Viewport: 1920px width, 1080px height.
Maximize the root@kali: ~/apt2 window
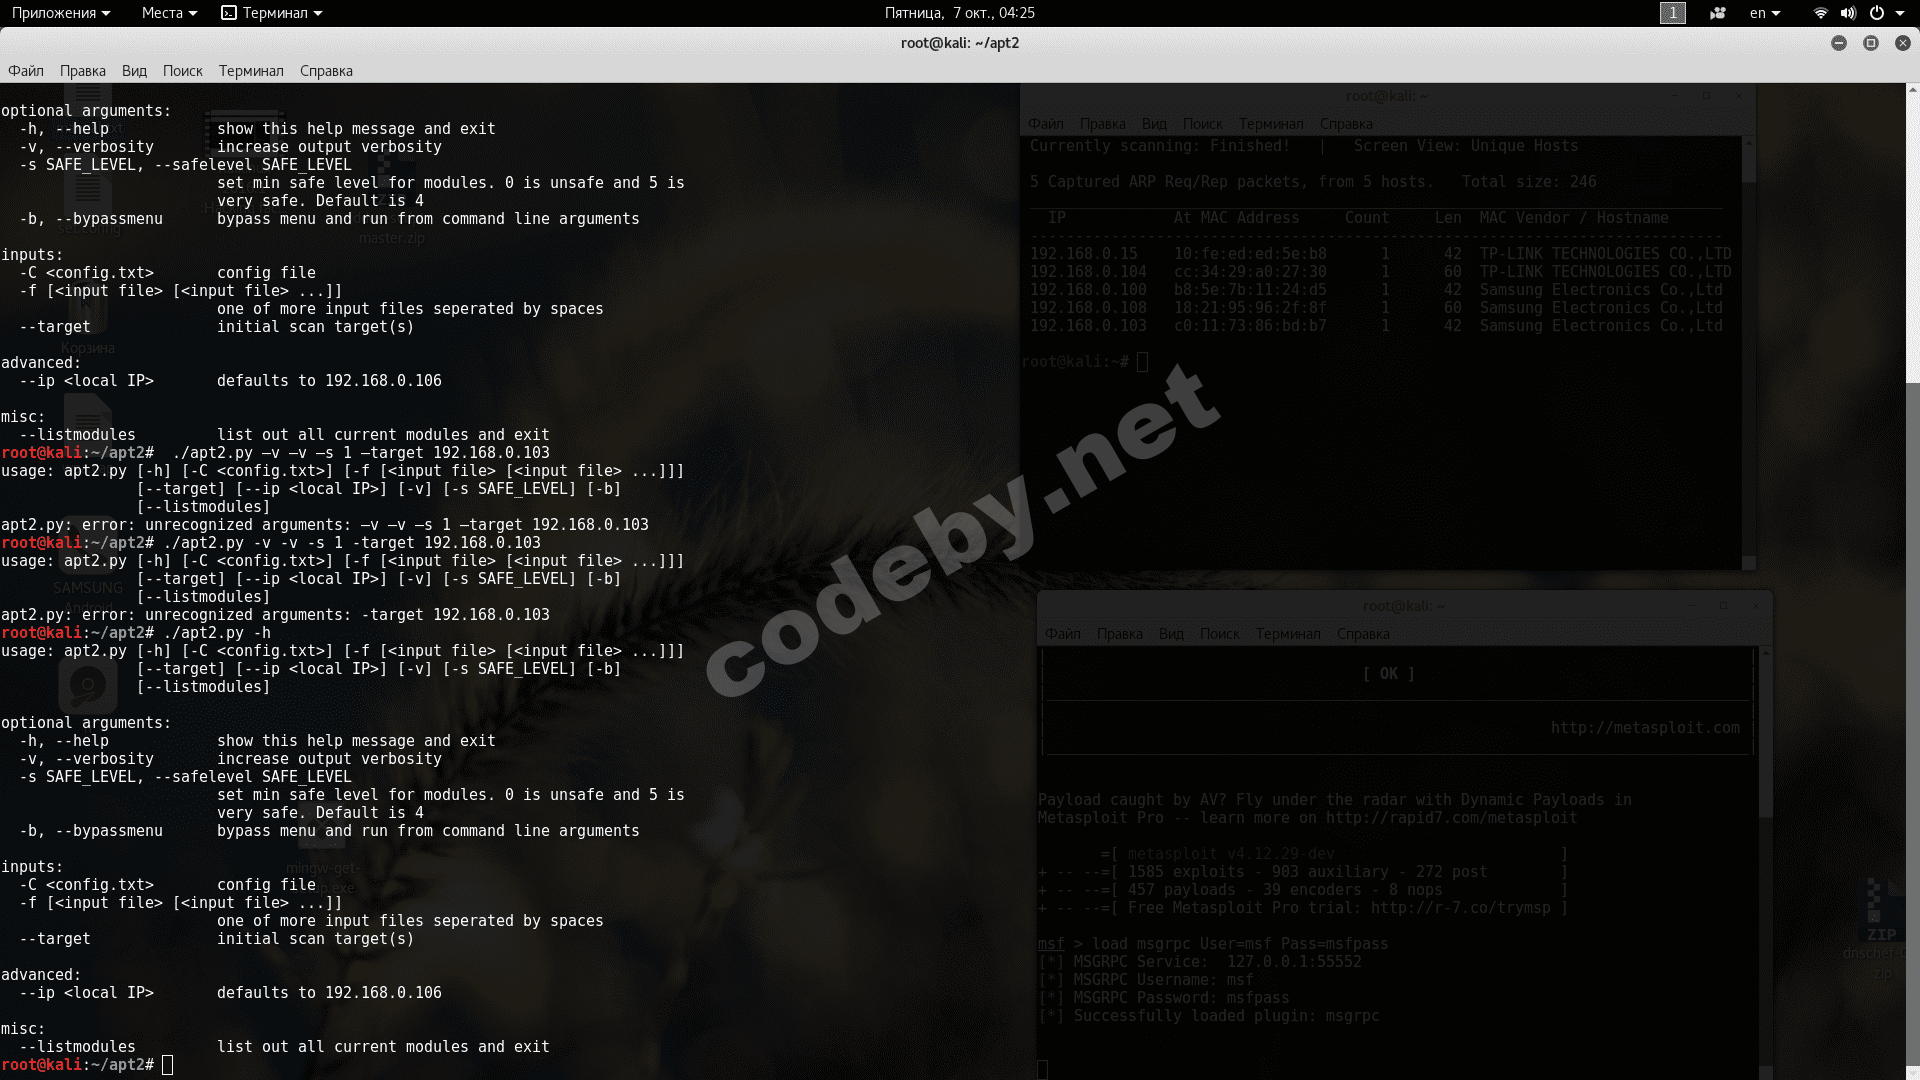(1870, 43)
